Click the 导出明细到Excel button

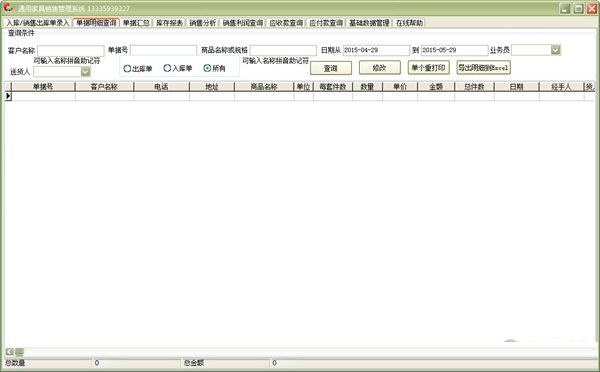click(483, 68)
